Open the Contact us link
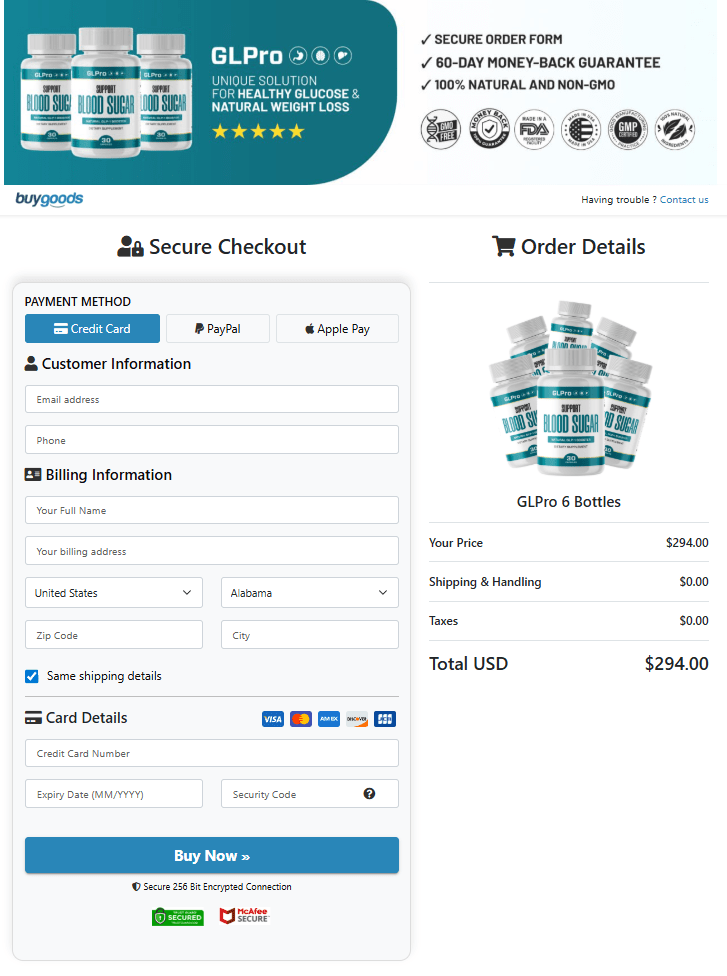The image size is (727, 976). click(684, 199)
